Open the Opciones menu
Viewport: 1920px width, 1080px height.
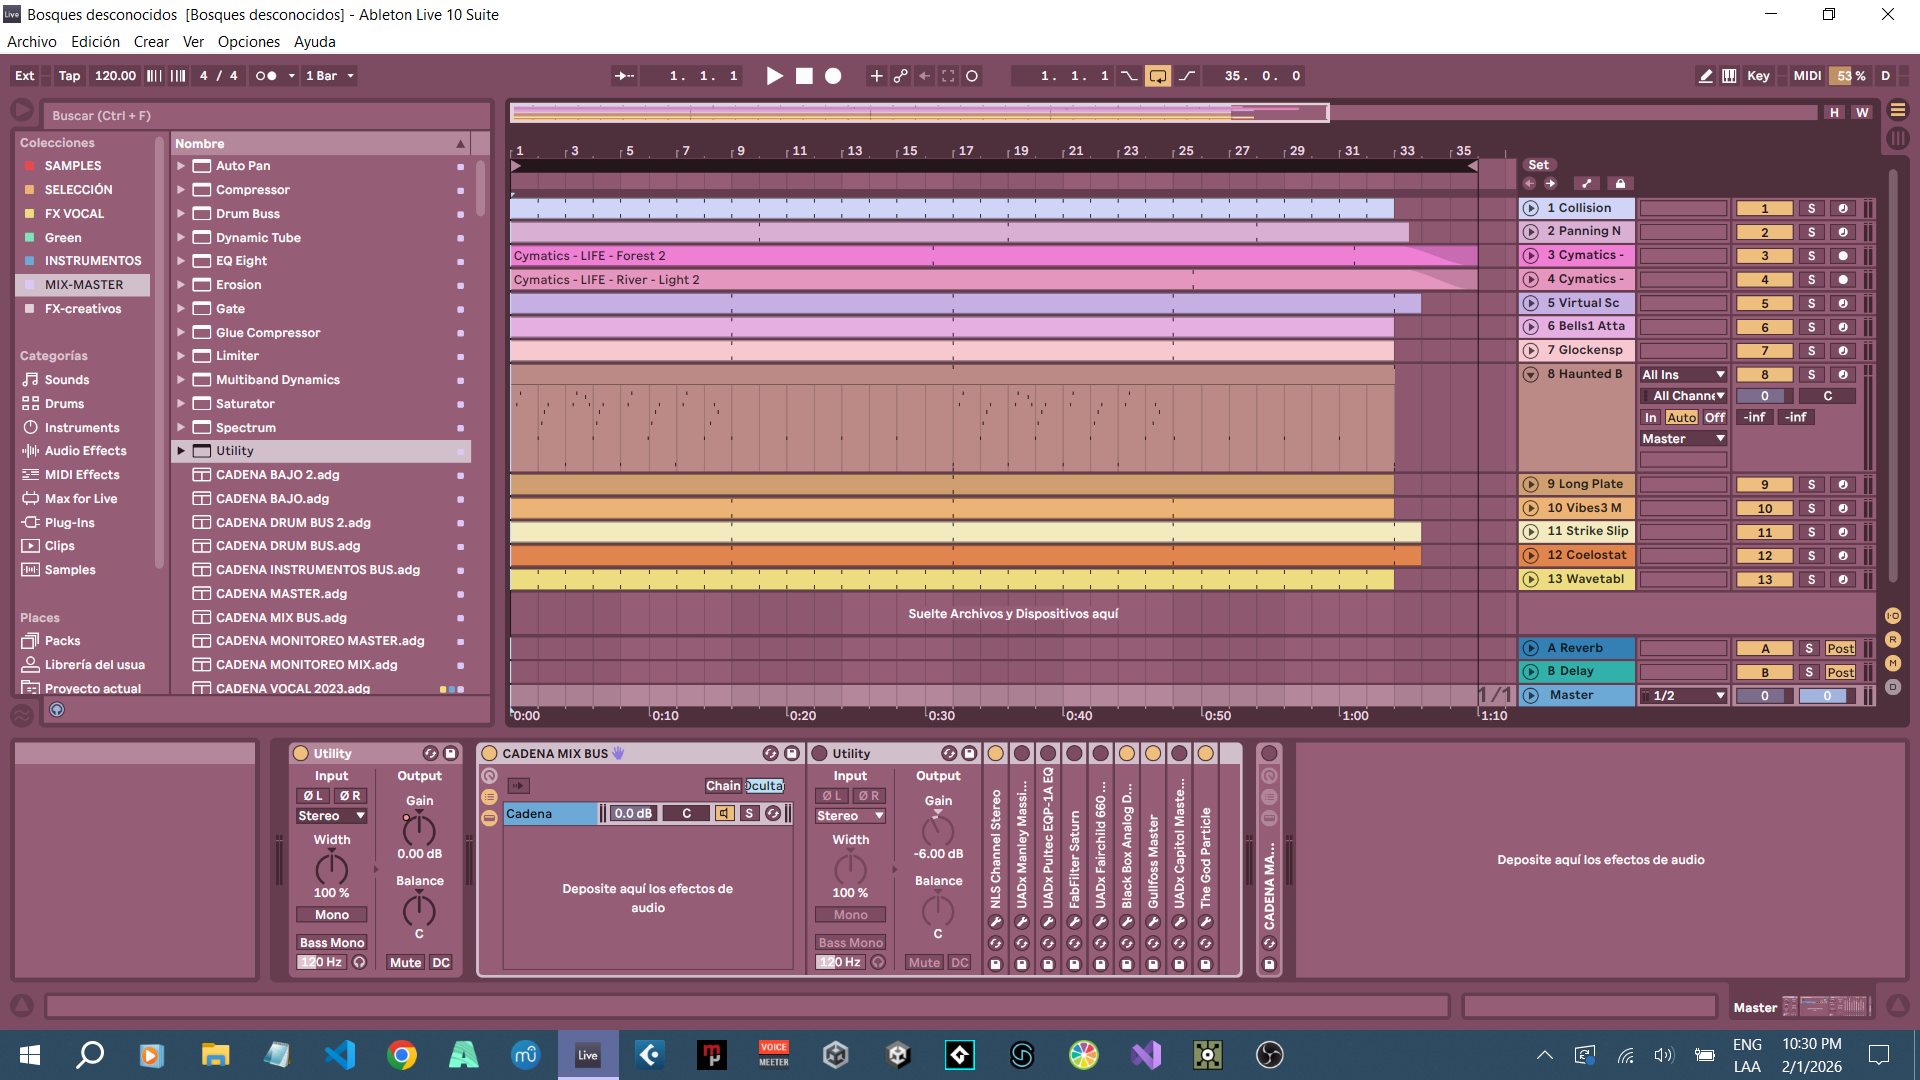[248, 42]
